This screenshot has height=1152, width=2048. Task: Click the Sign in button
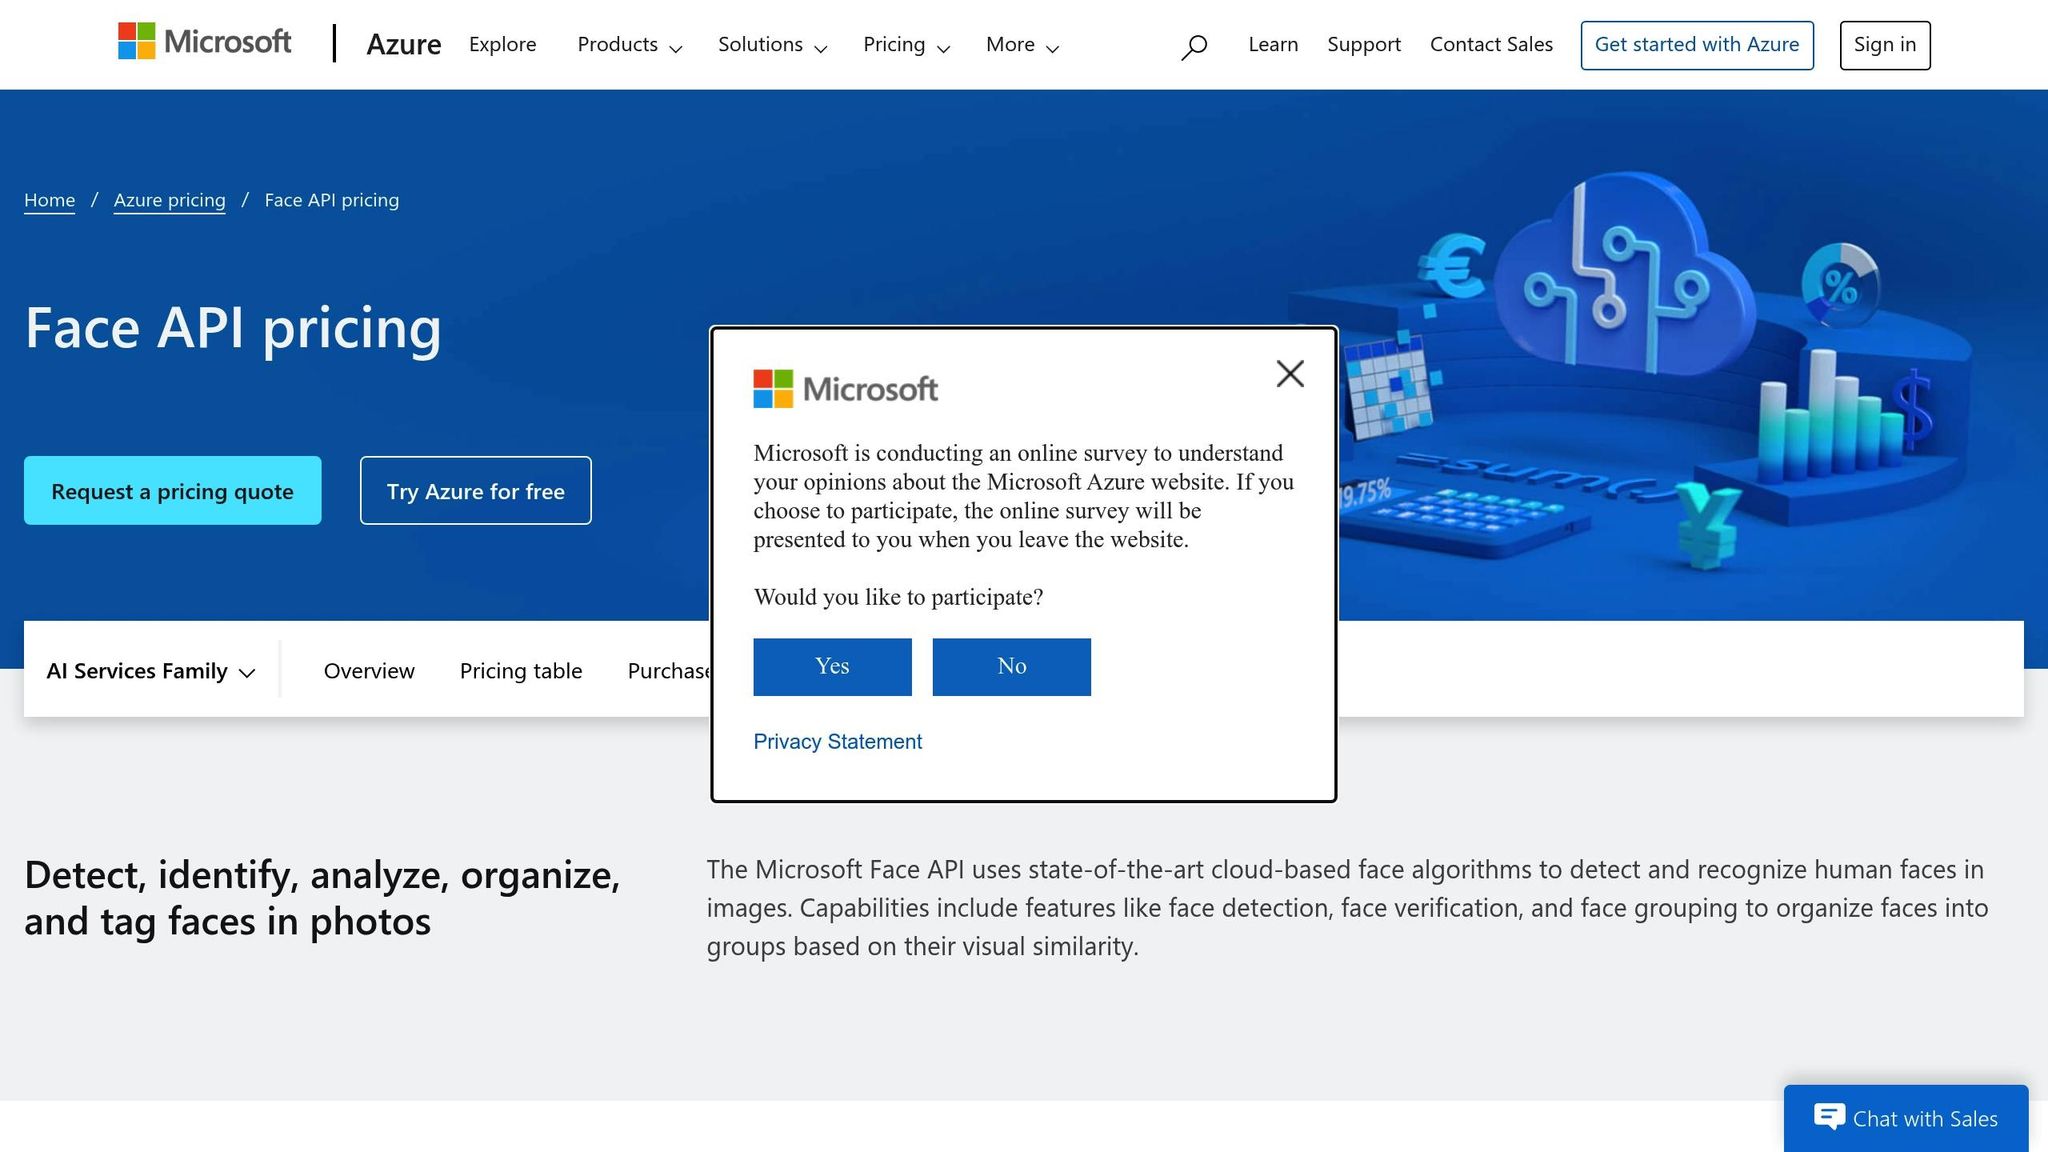pyautogui.click(x=1885, y=45)
